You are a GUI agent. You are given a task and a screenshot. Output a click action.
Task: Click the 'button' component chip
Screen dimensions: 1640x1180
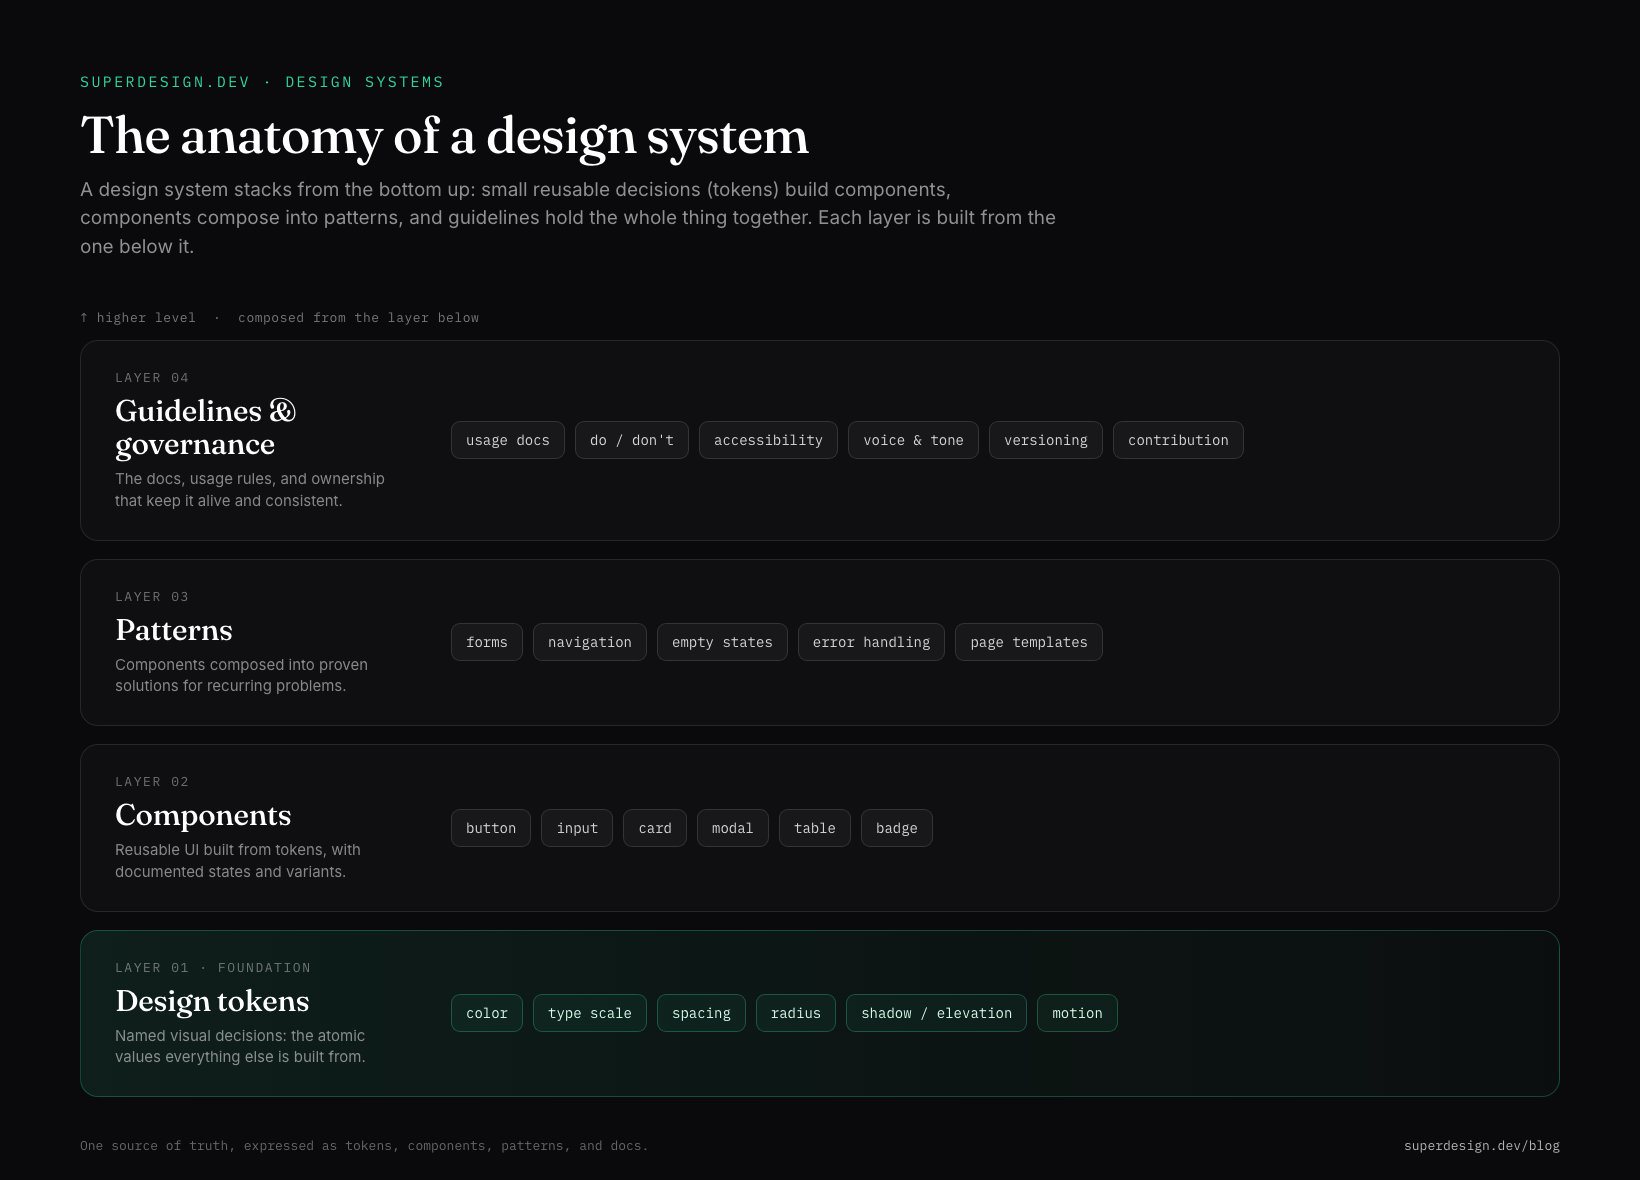(491, 828)
